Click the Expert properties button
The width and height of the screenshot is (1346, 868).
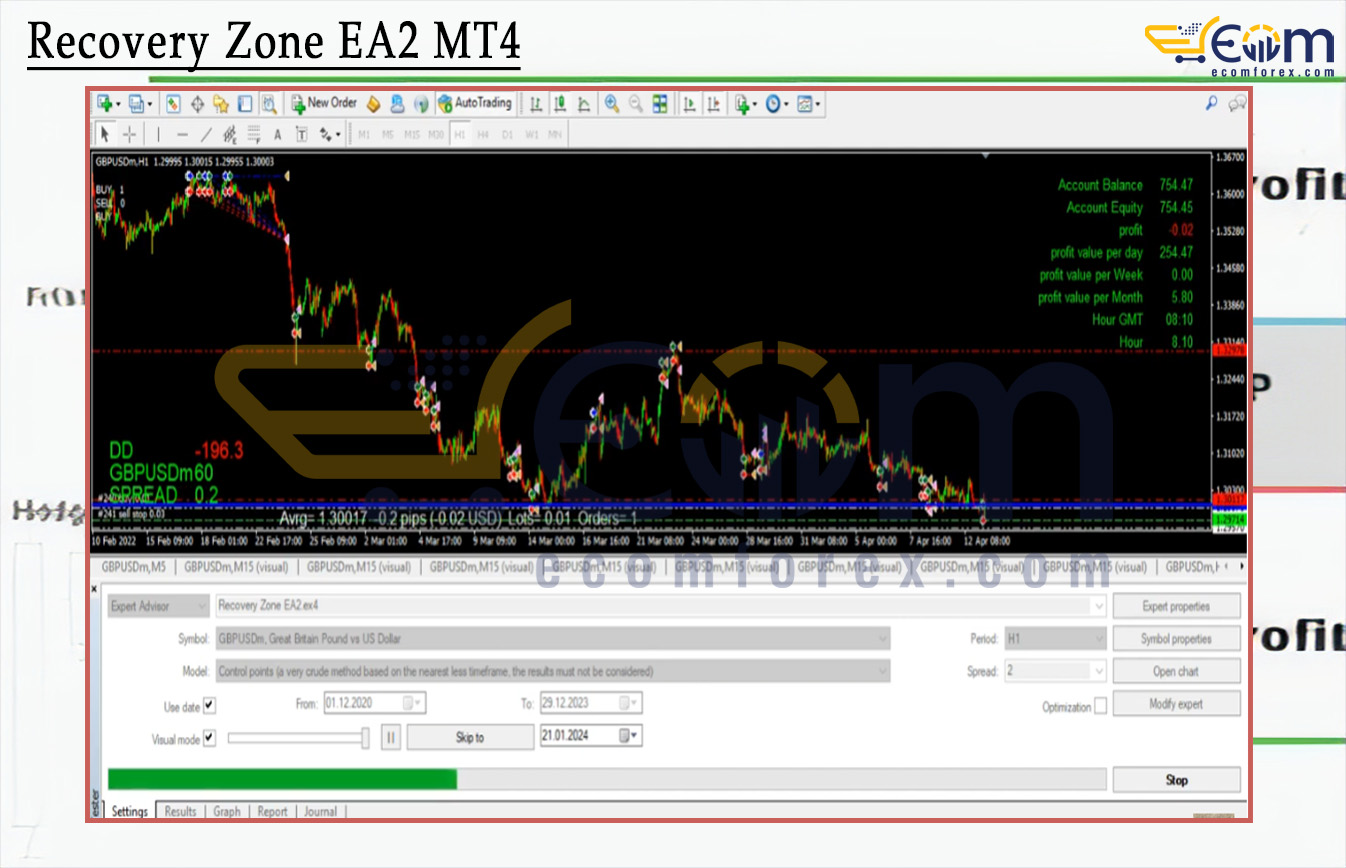tap(1176, 606)
